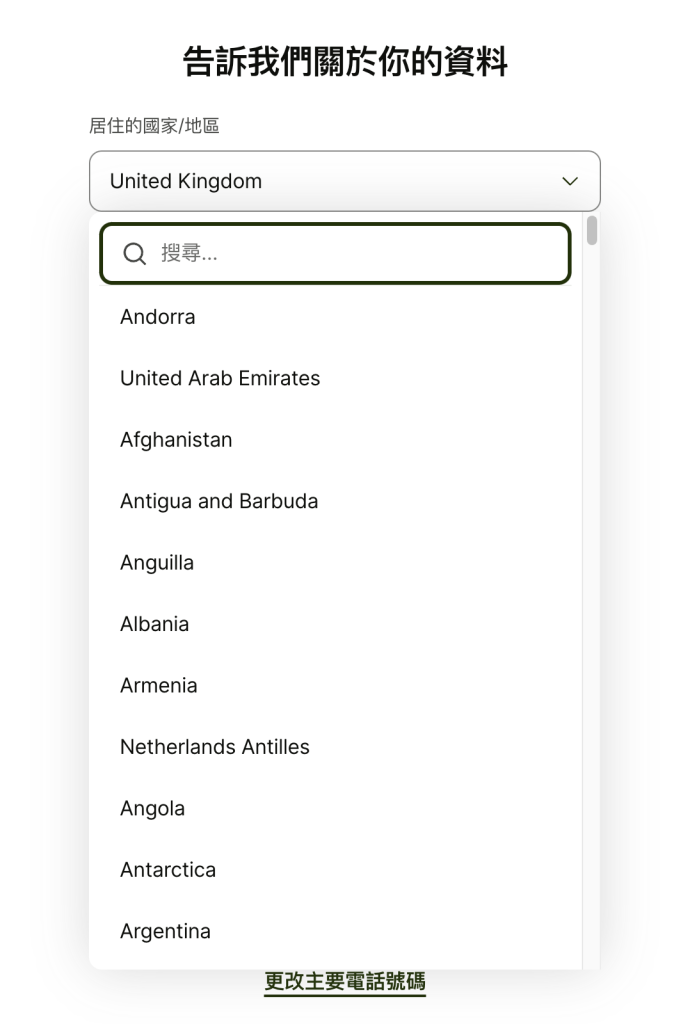Pick Antigua and Barbuda from list
This screenshot has height=1024, width=690.
tap(219, 501)
